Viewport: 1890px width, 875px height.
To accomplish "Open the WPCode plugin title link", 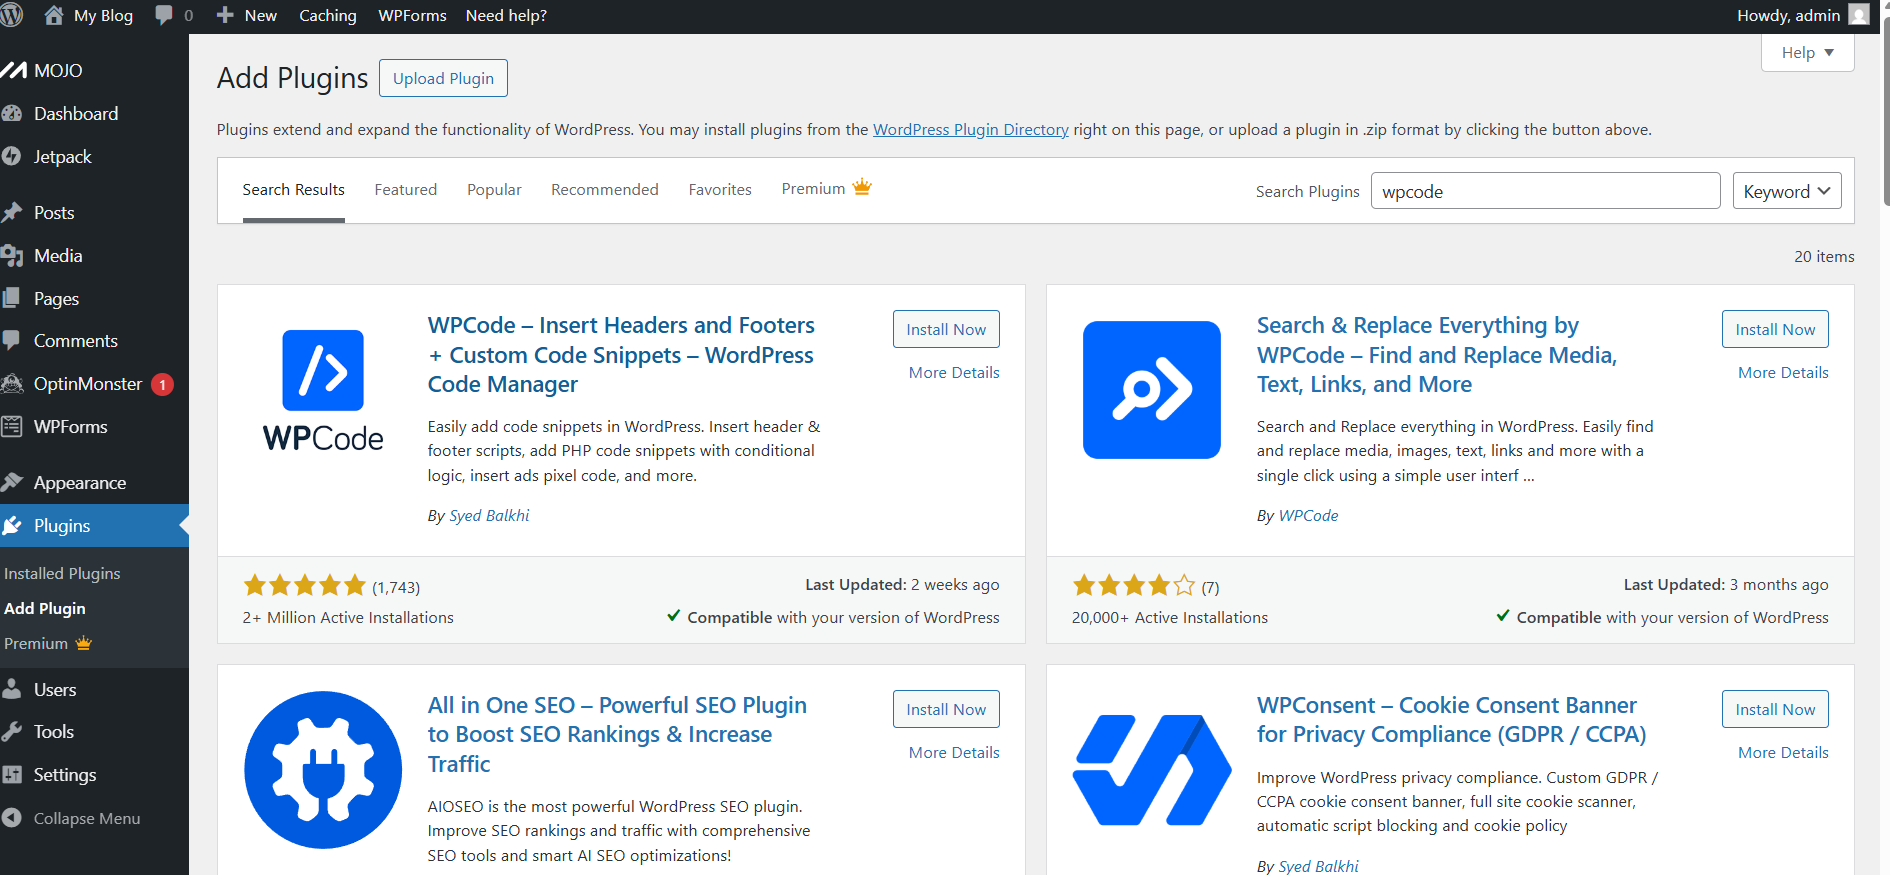I will click(621, 354).
